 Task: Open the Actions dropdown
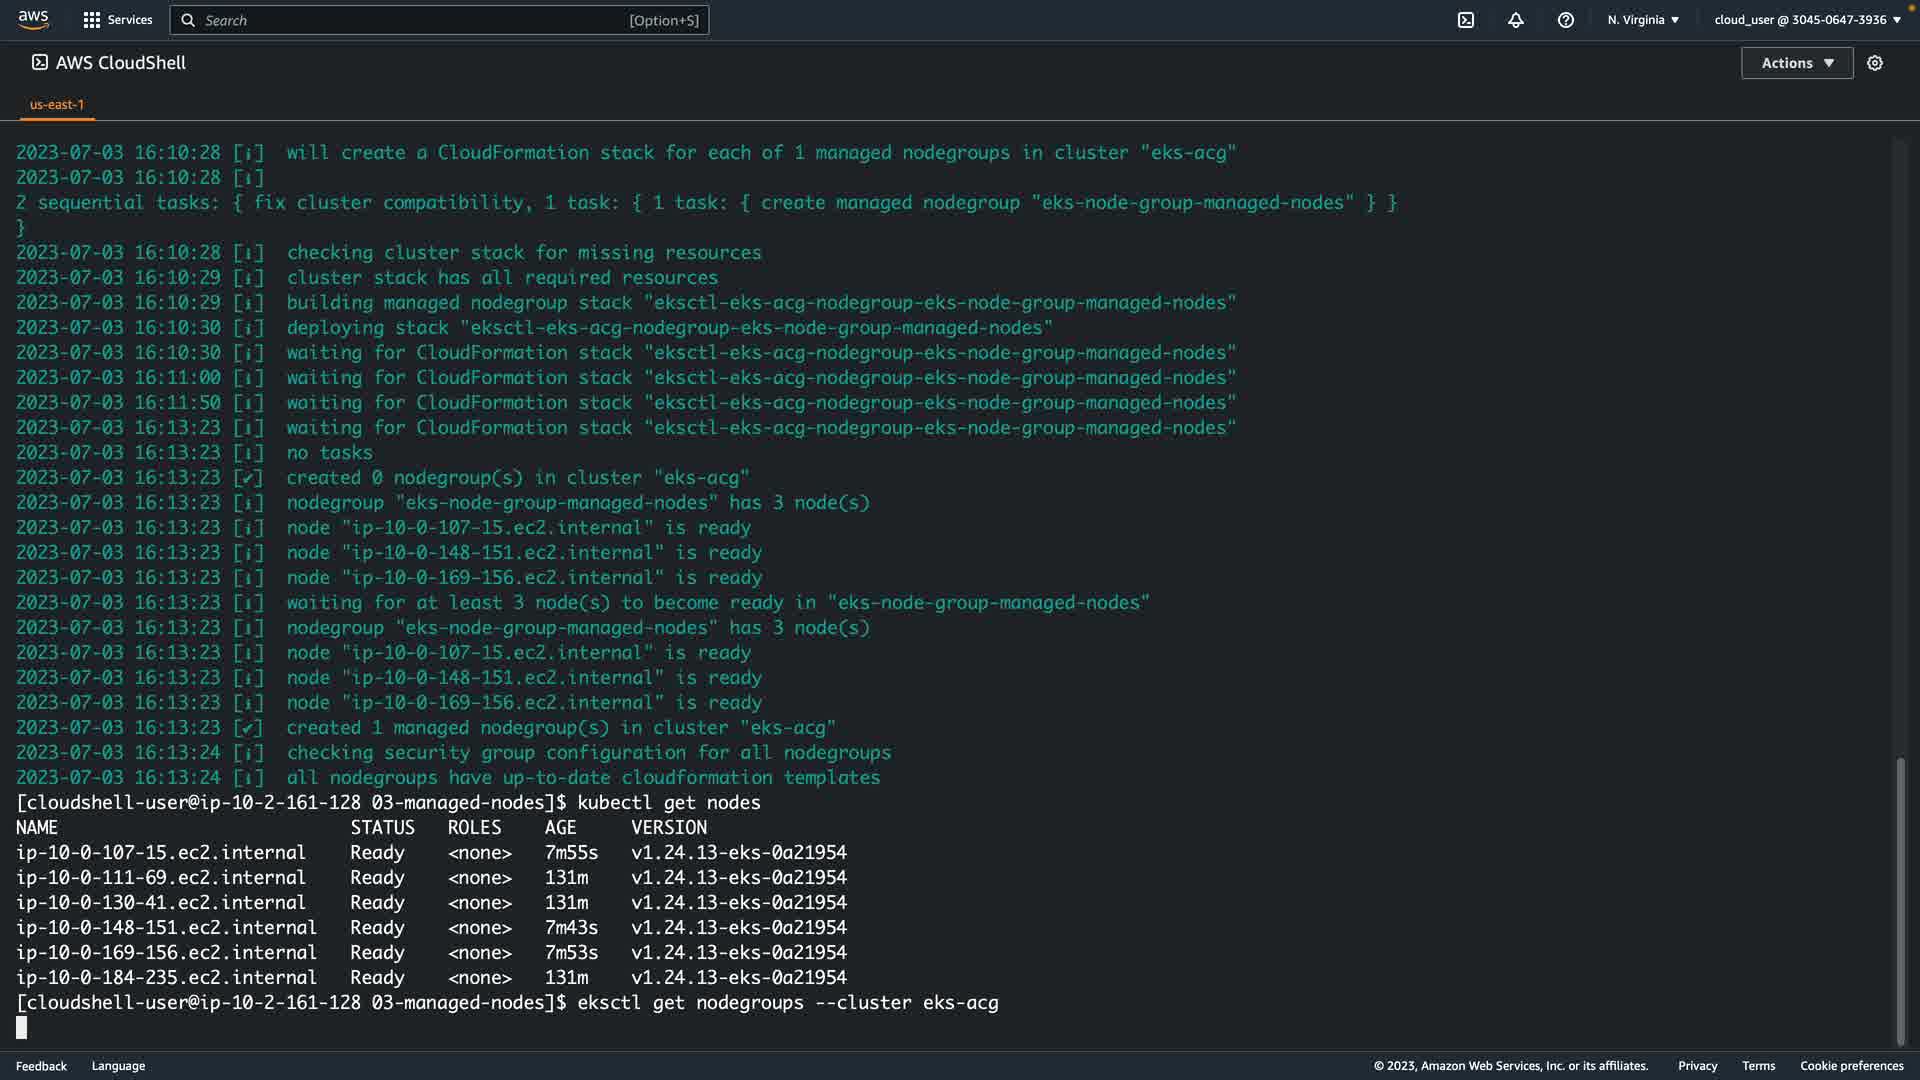point(1797,63)
